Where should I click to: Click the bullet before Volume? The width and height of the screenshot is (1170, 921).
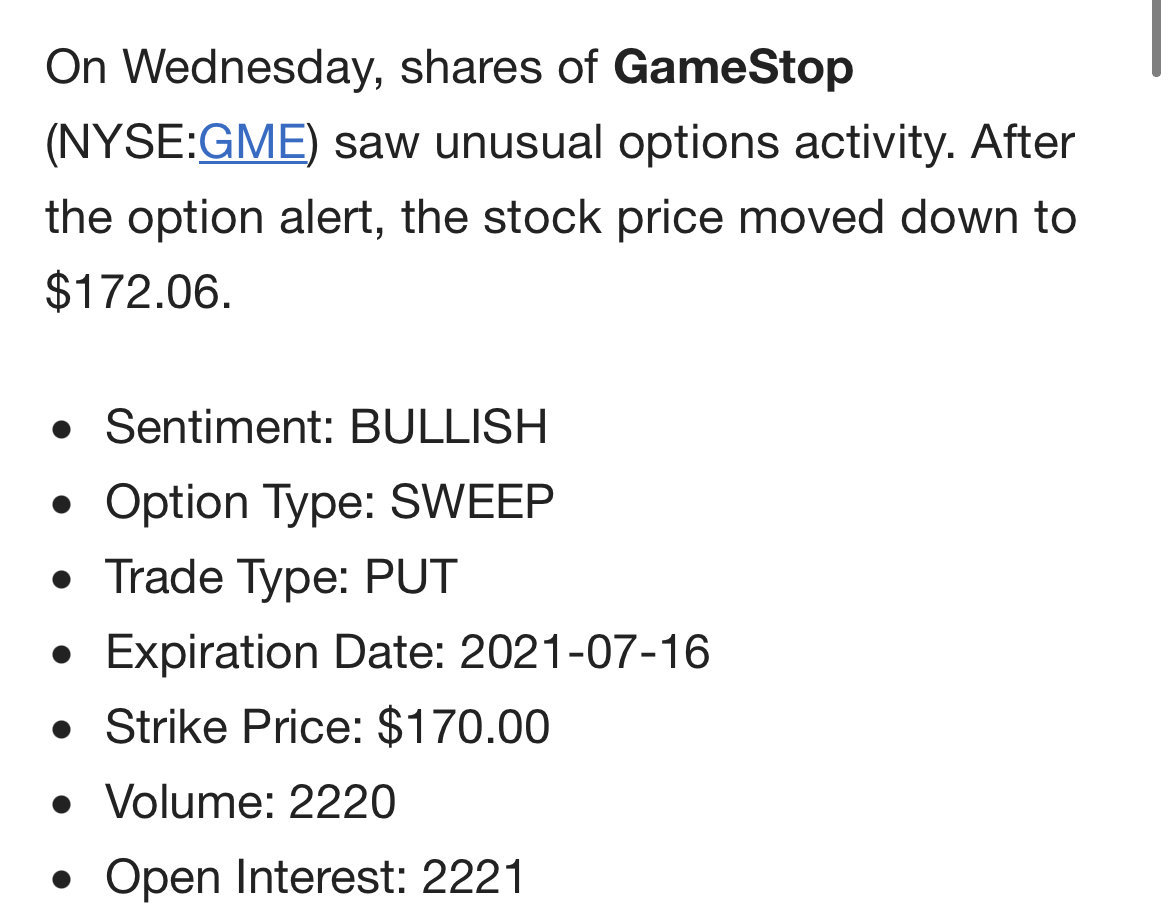pos(62,804)
